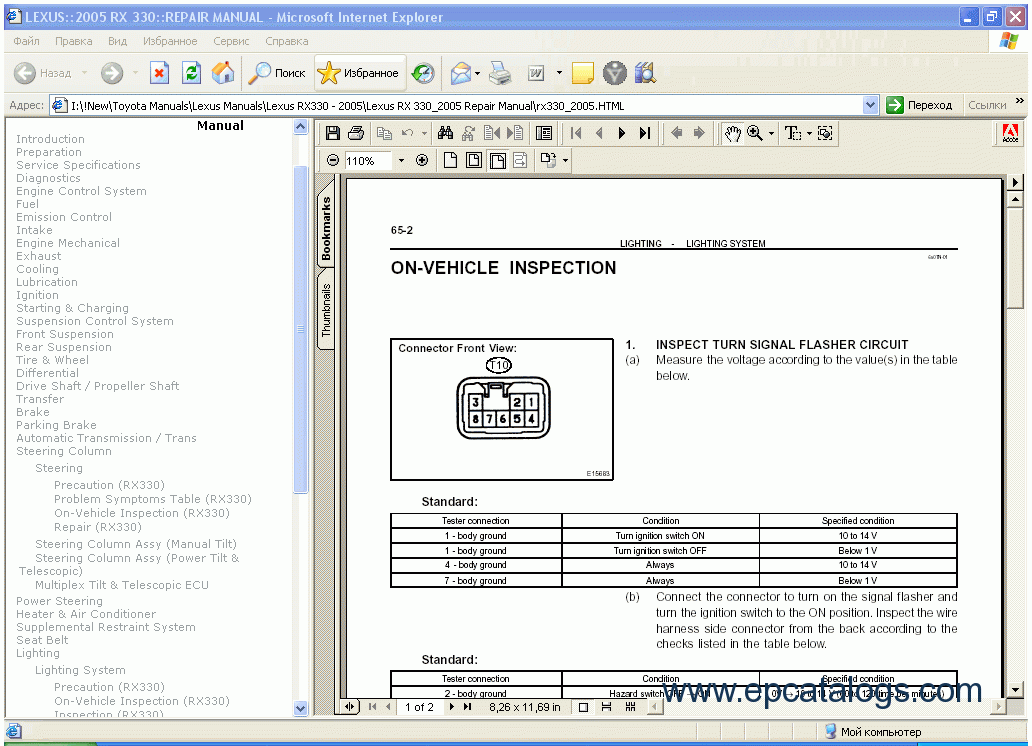The image size is (1032, 746).
Task: Open the Mail icon dropdown arrow
Action: 477,72
